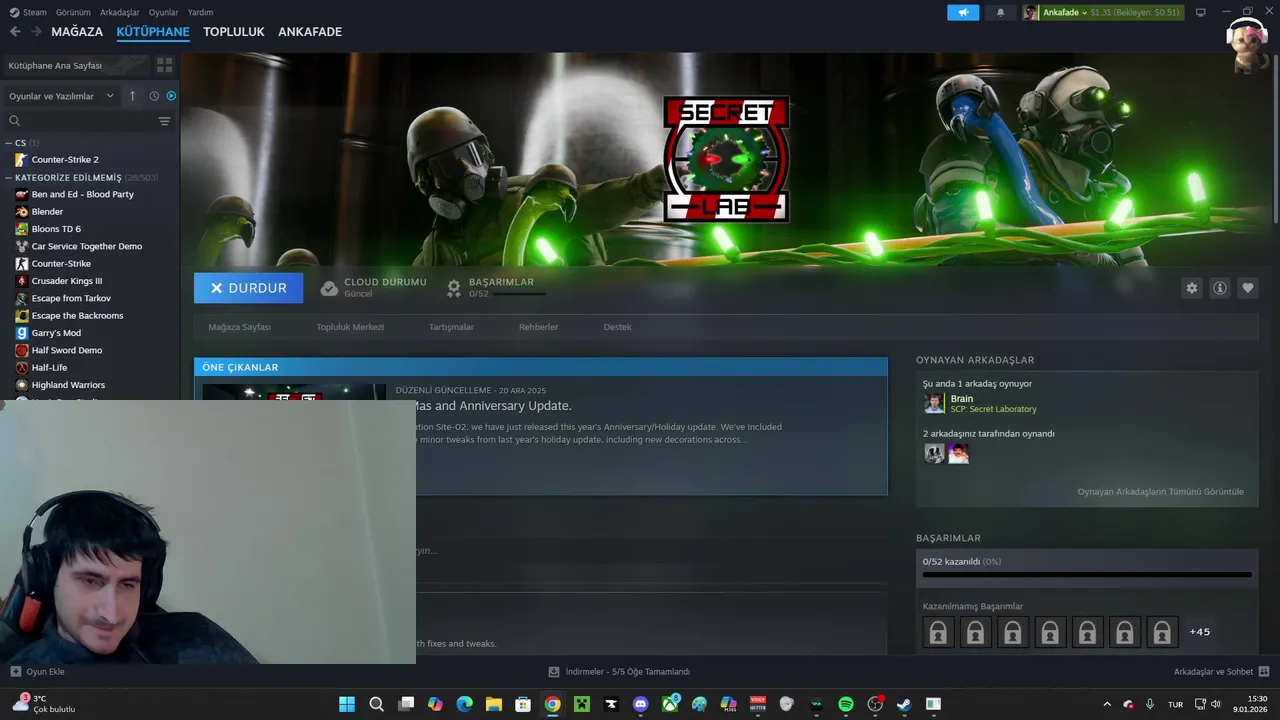Open the notifications bell
This screenshot has width=1280, height=720.
point(1000,12)
